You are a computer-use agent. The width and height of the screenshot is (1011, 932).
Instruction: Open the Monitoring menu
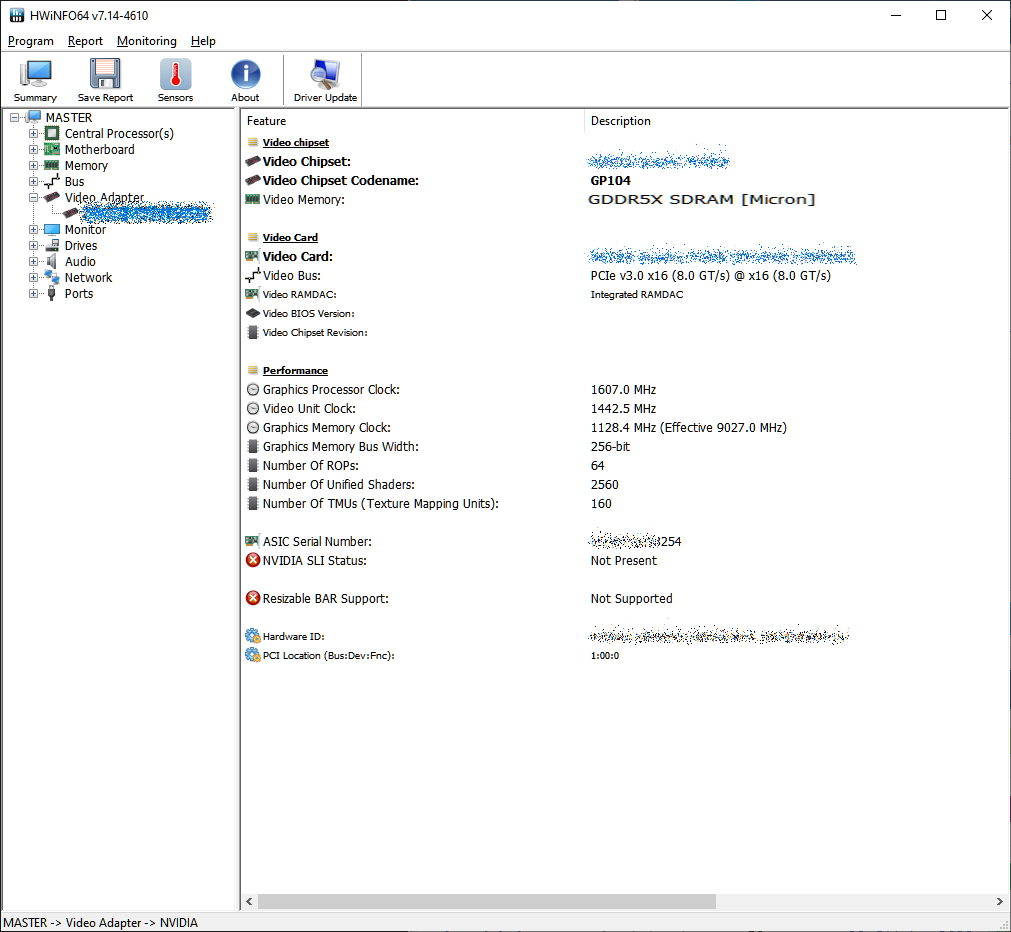(x=146, y=41)
